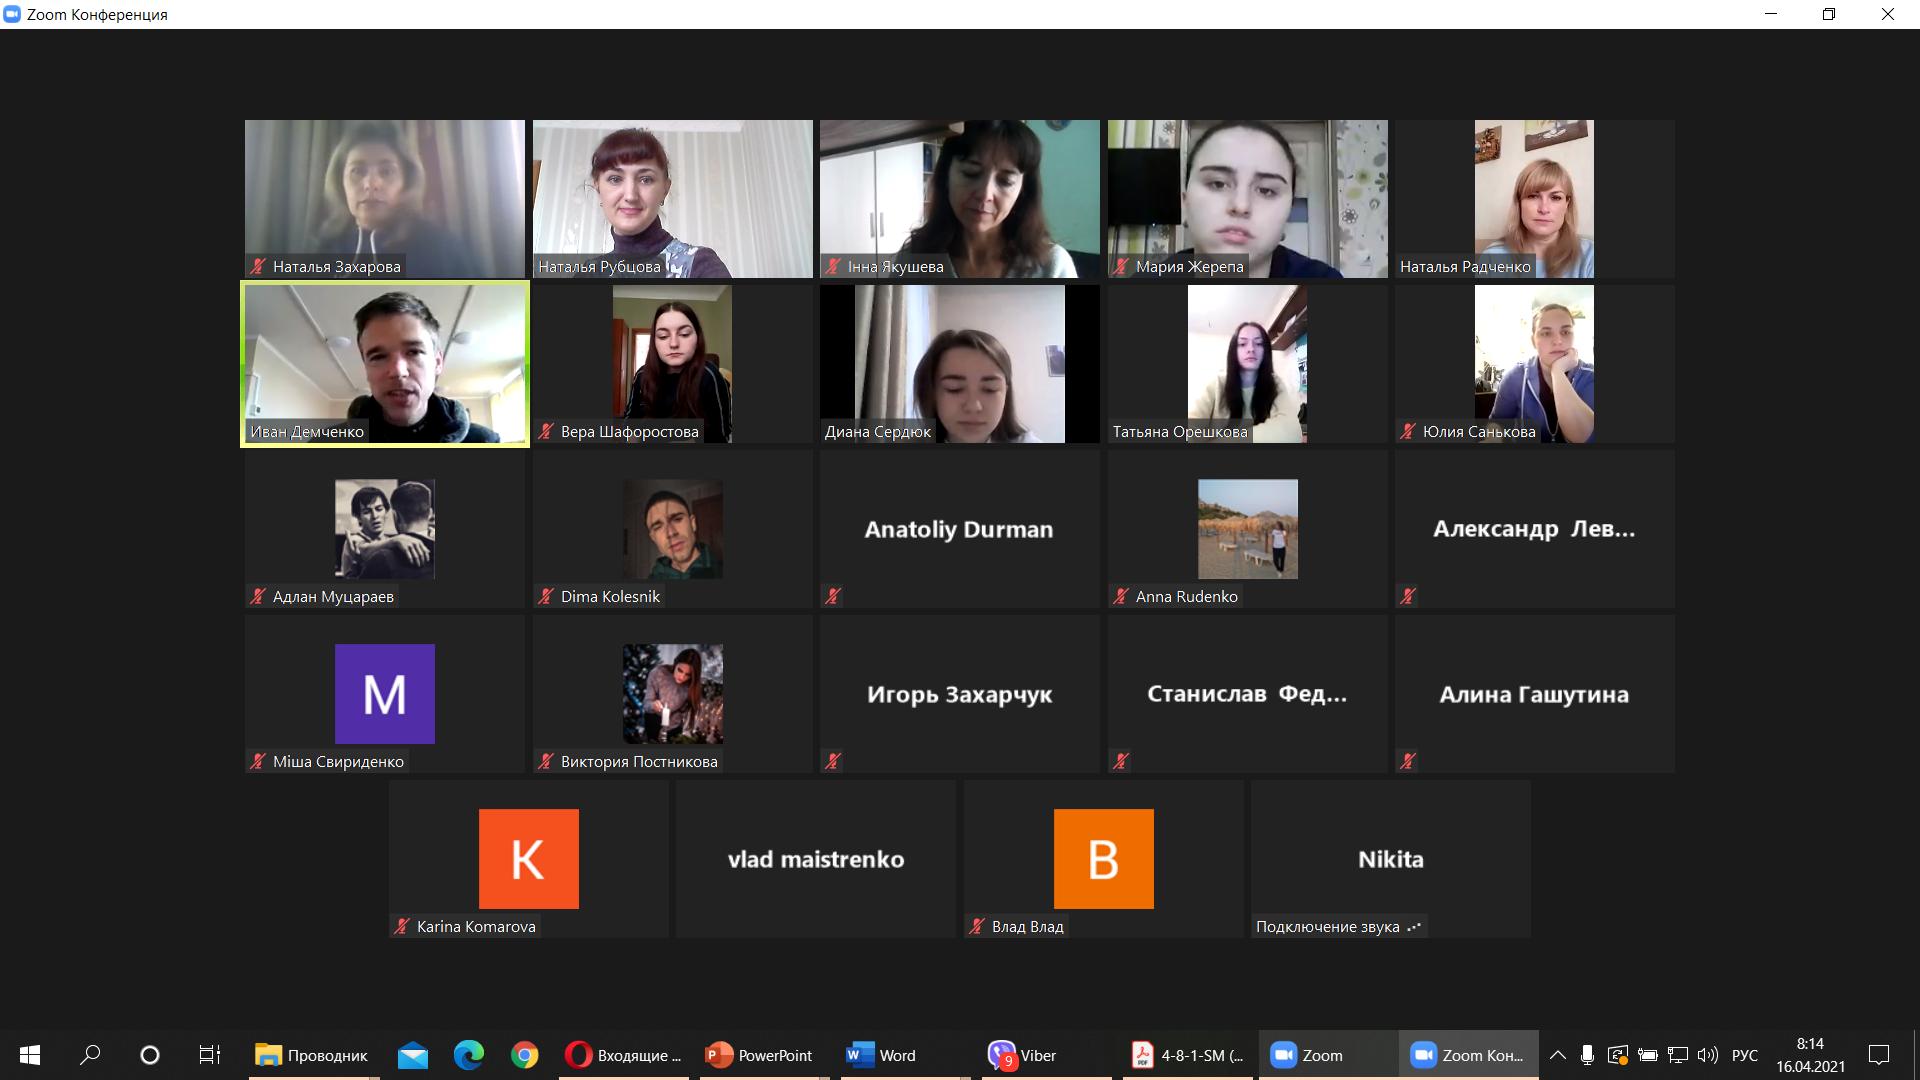Open Viber from the taskbar

[x=1022, y=1055]
